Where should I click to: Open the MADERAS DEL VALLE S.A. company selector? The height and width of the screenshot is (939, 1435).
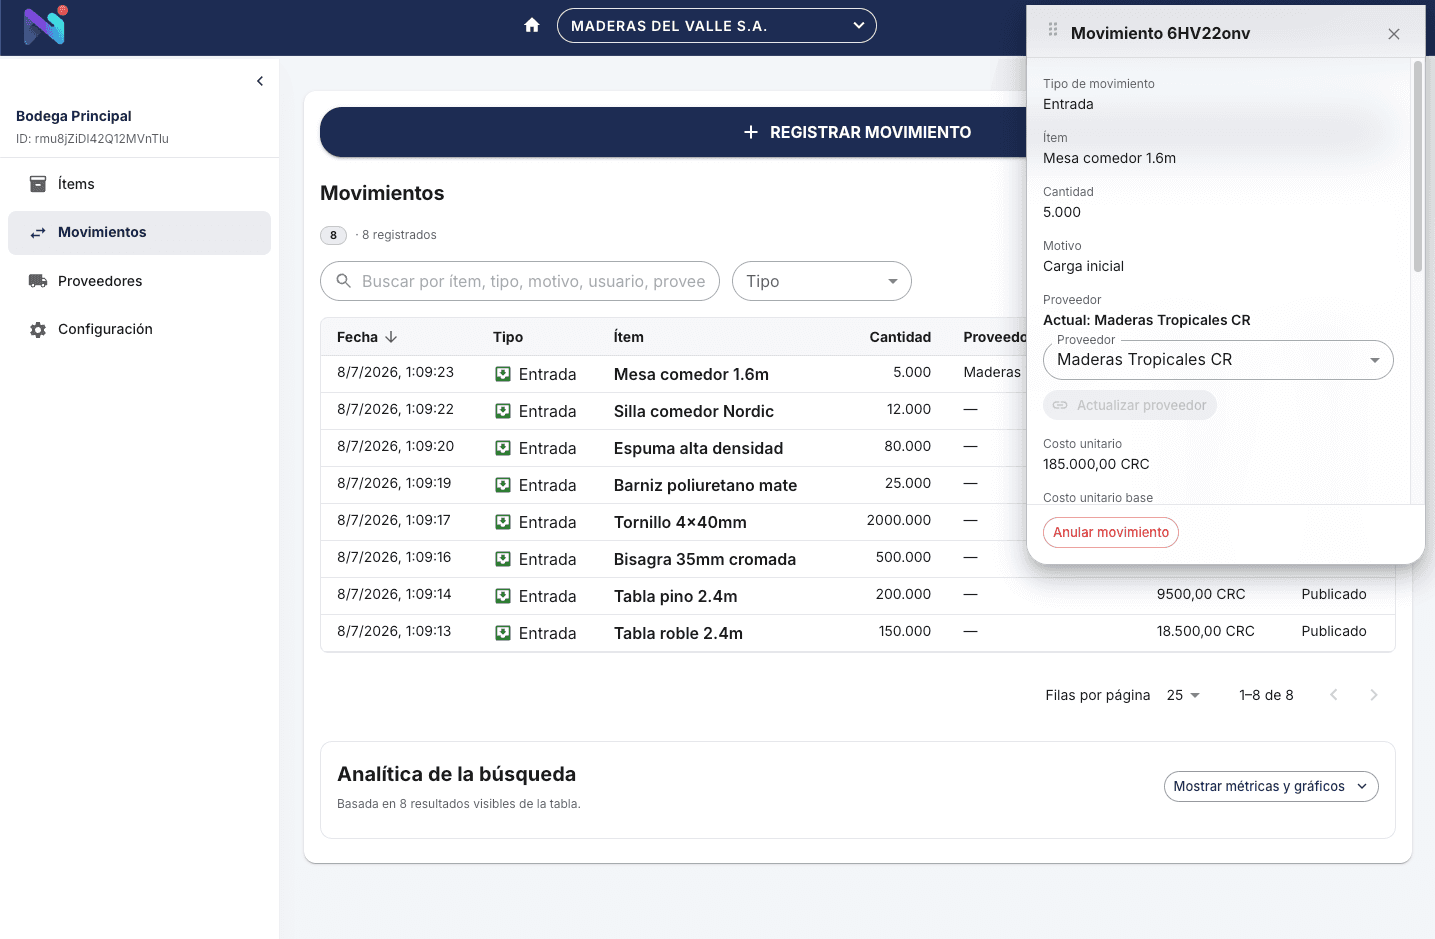(717, 26)
